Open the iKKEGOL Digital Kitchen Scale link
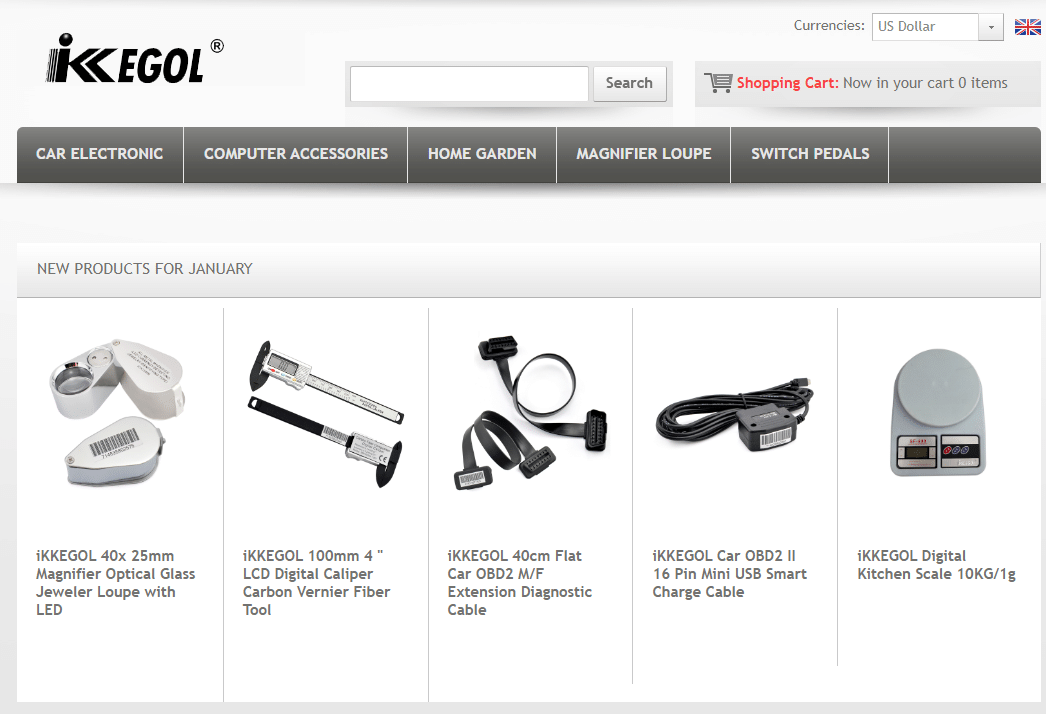 click(x=936, y=565)
